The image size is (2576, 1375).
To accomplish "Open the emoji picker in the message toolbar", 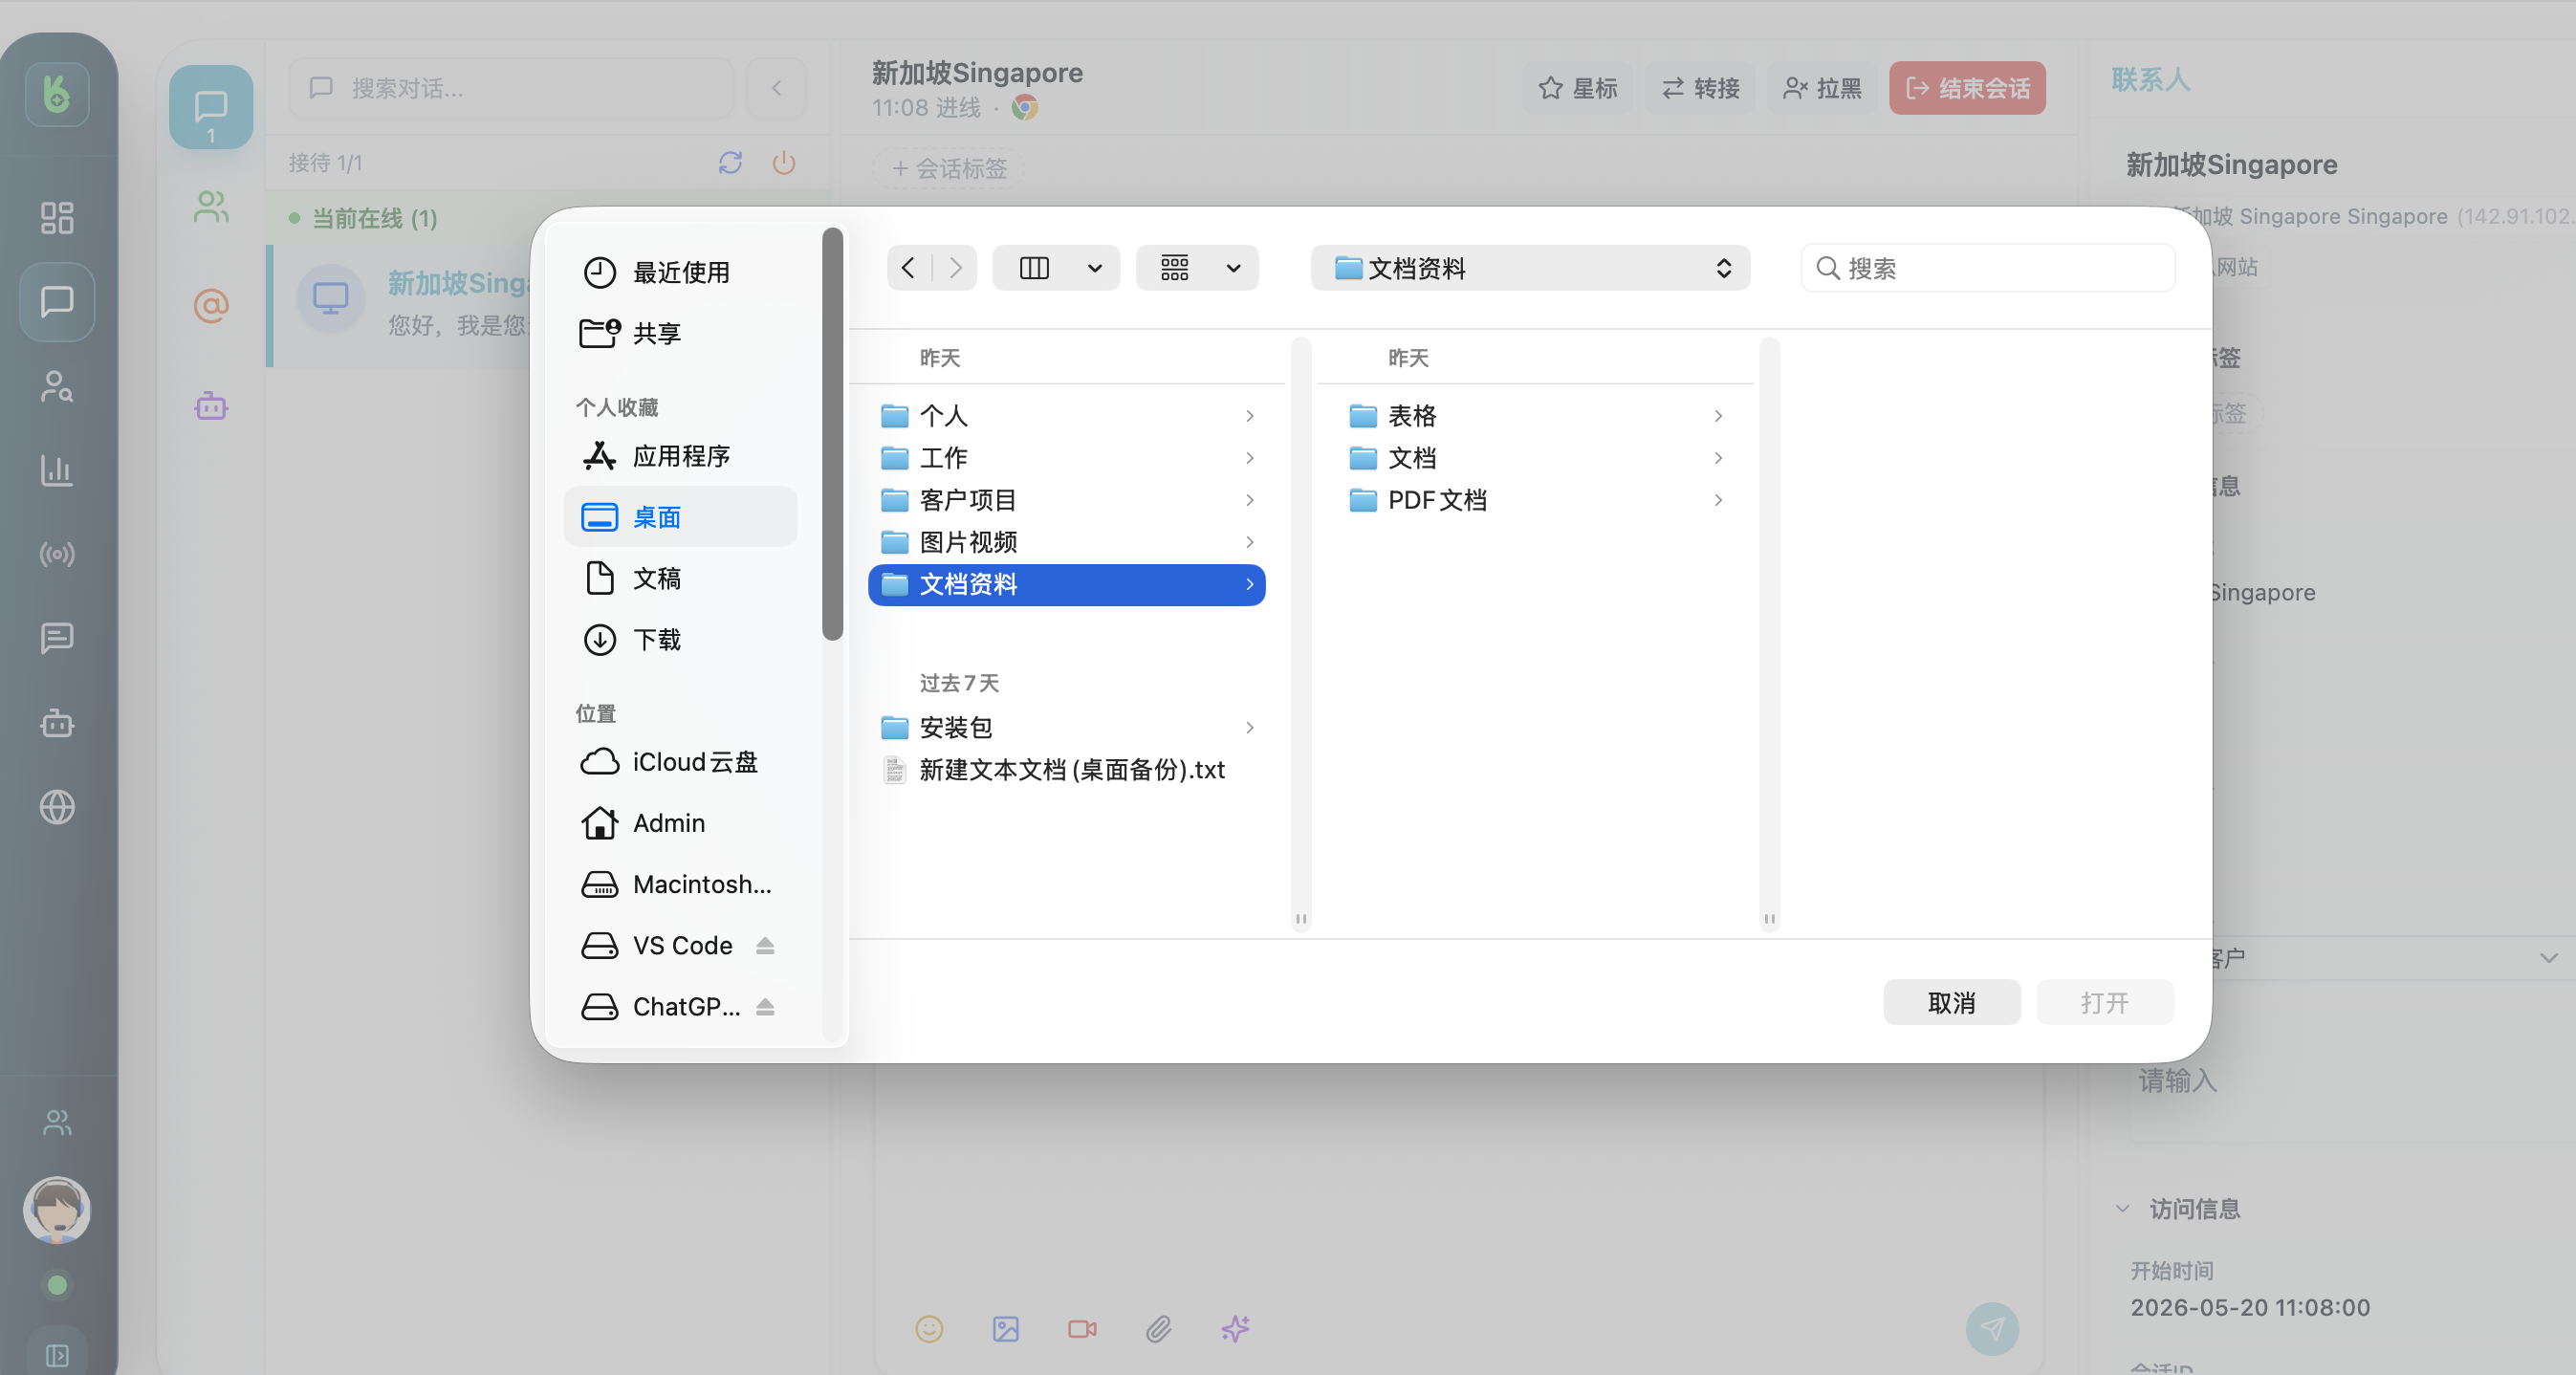I will click(x=929, y=1329).
